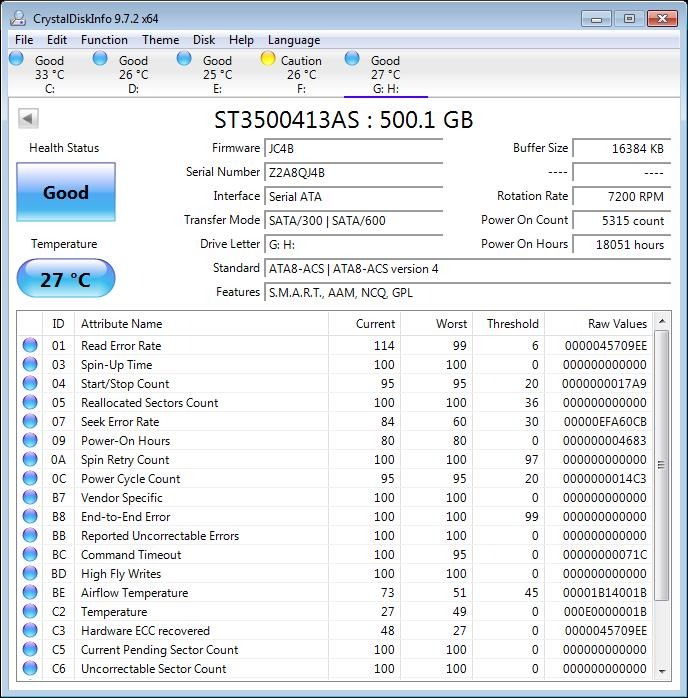The image size is (688, 698).
Task: Click the D: drive blue status orb
Action: coord(100,59)
